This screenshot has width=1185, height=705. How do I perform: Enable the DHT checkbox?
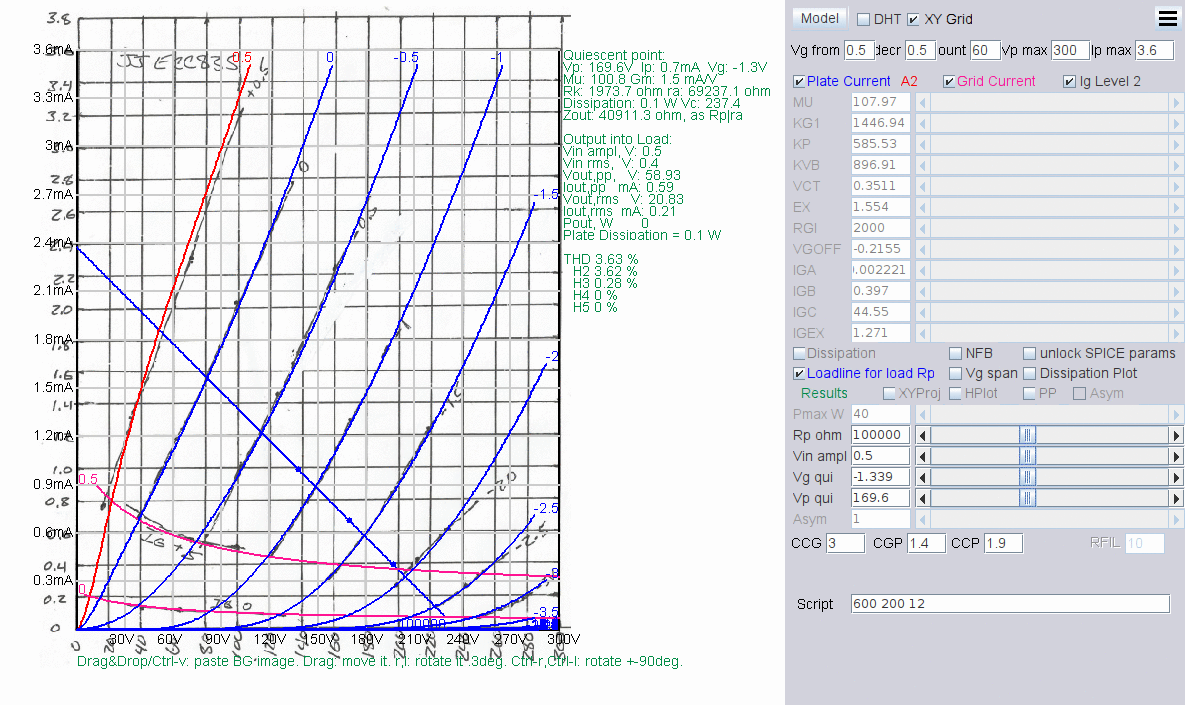[x=863, y=19]
